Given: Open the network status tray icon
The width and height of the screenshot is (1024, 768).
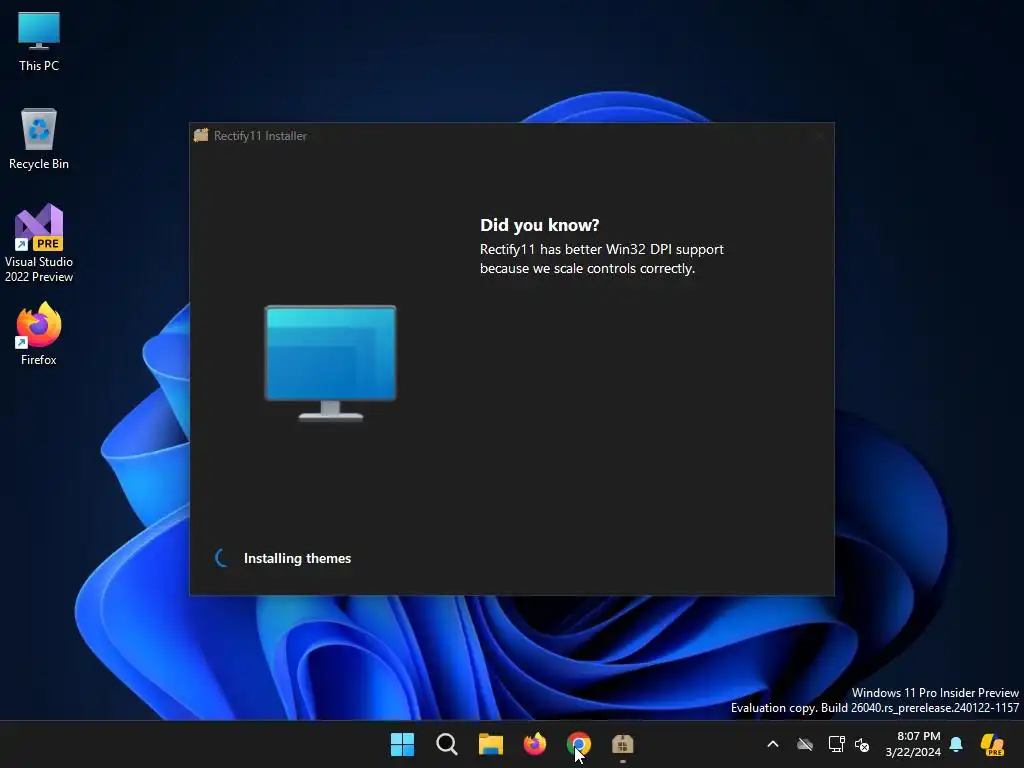Looking at the screenshot, I should (837, 744).
